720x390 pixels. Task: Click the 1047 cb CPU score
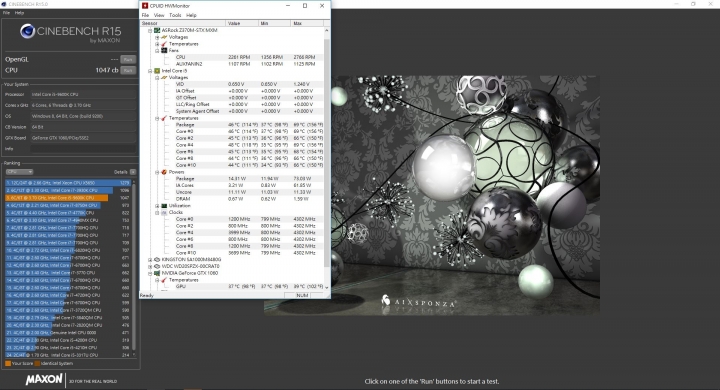point(107,70)
